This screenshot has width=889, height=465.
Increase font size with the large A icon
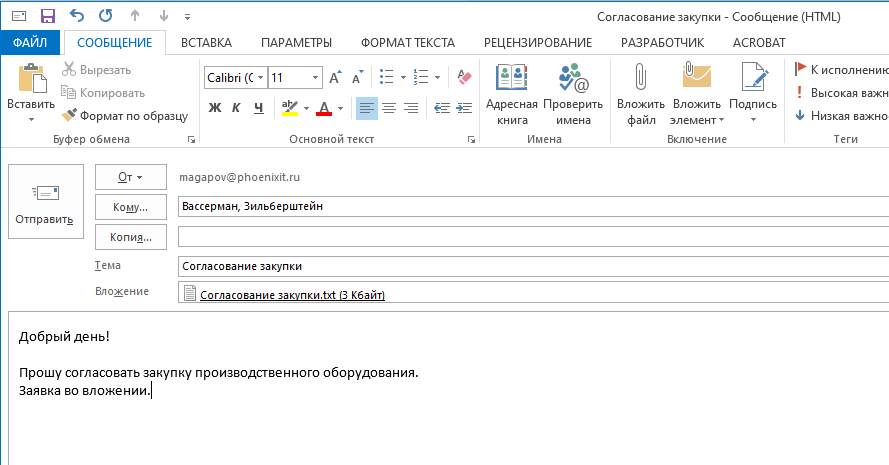coord(336,78)
